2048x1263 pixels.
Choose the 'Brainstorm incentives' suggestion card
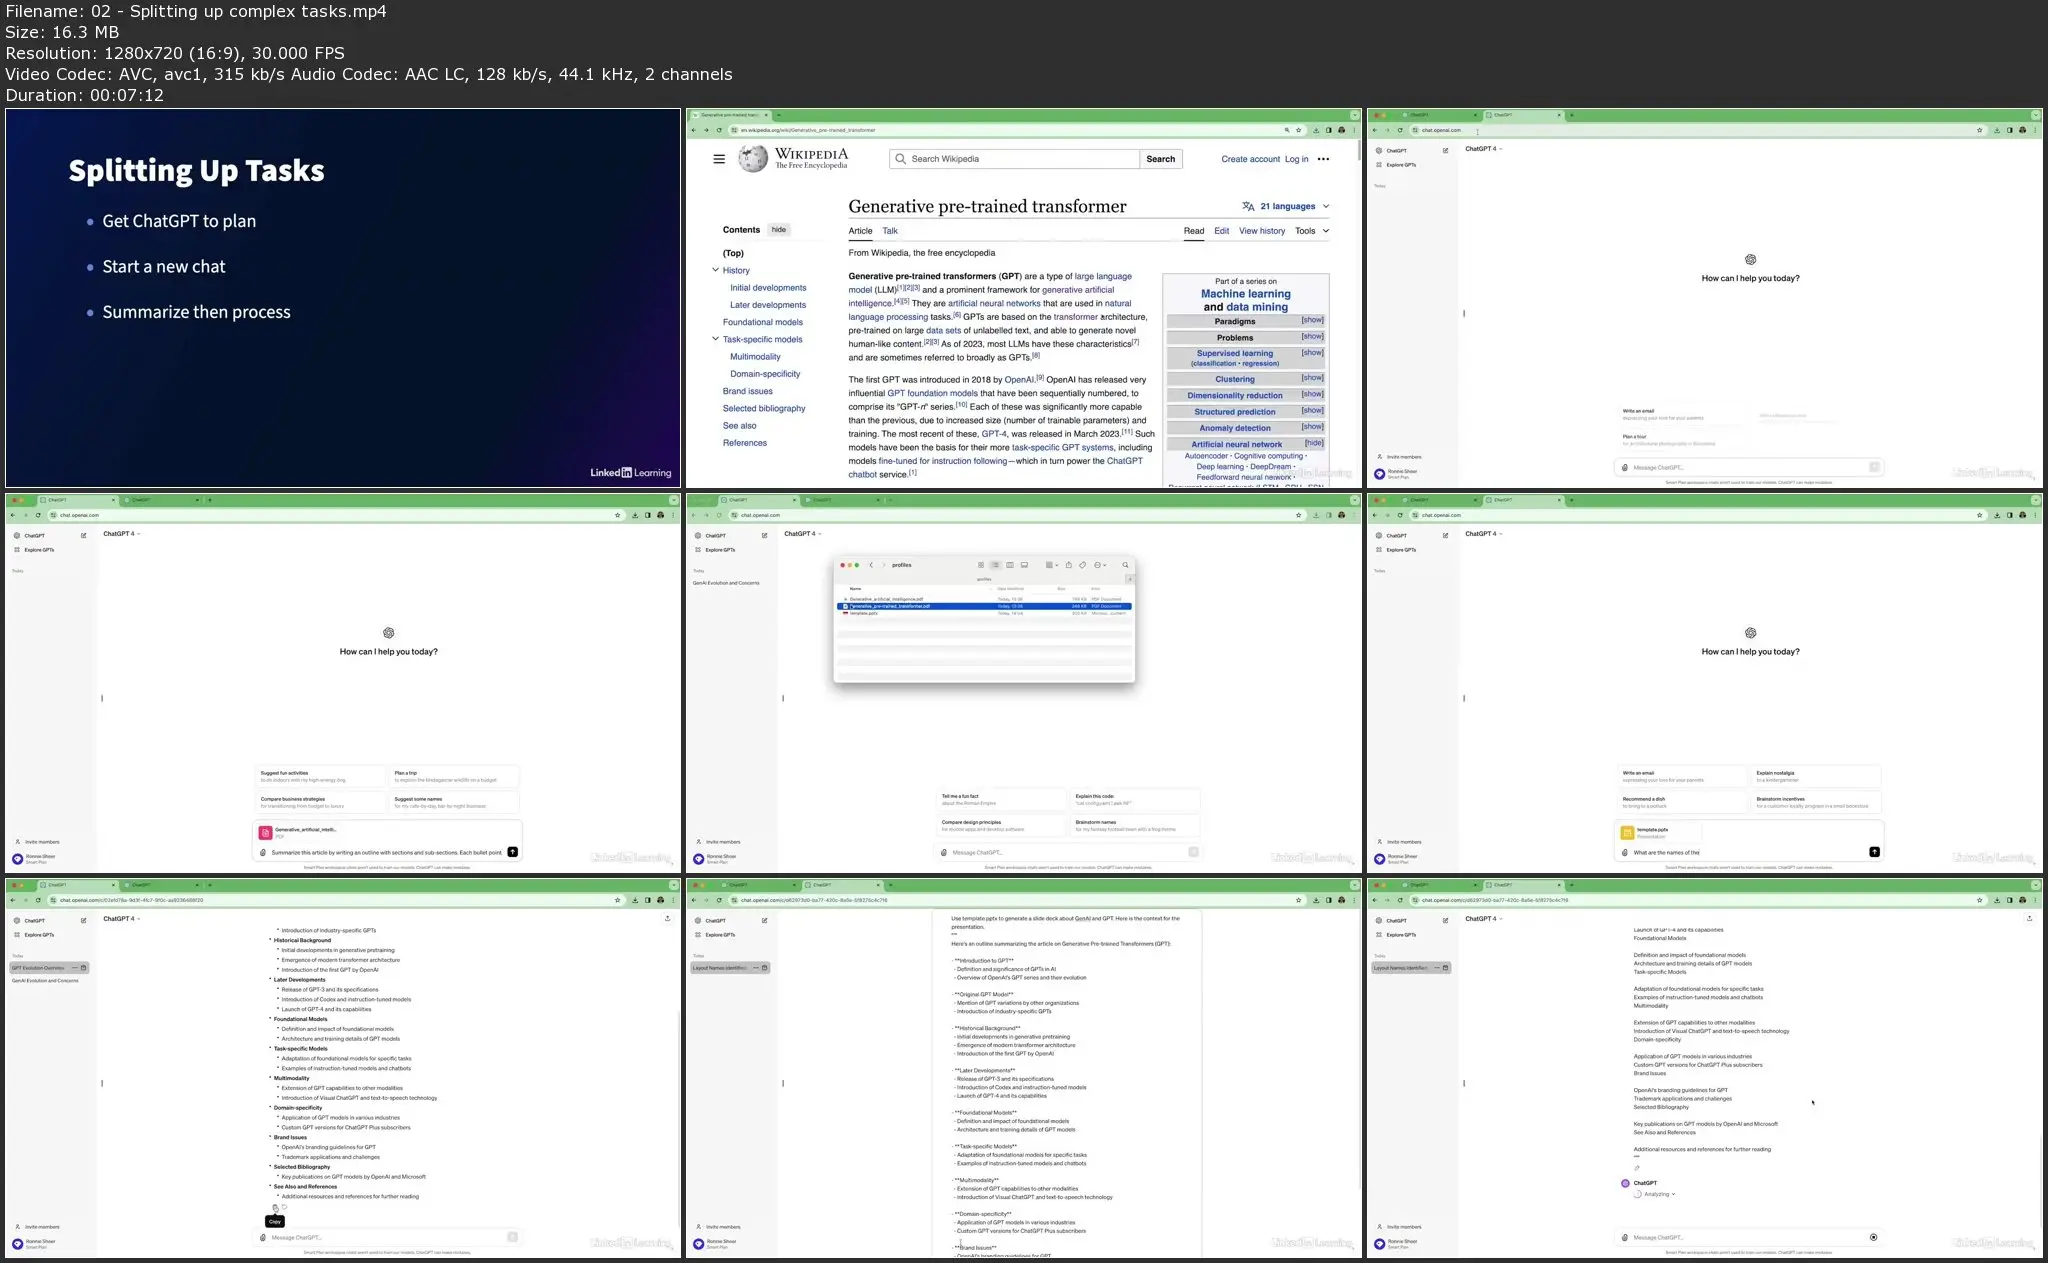1816,802
